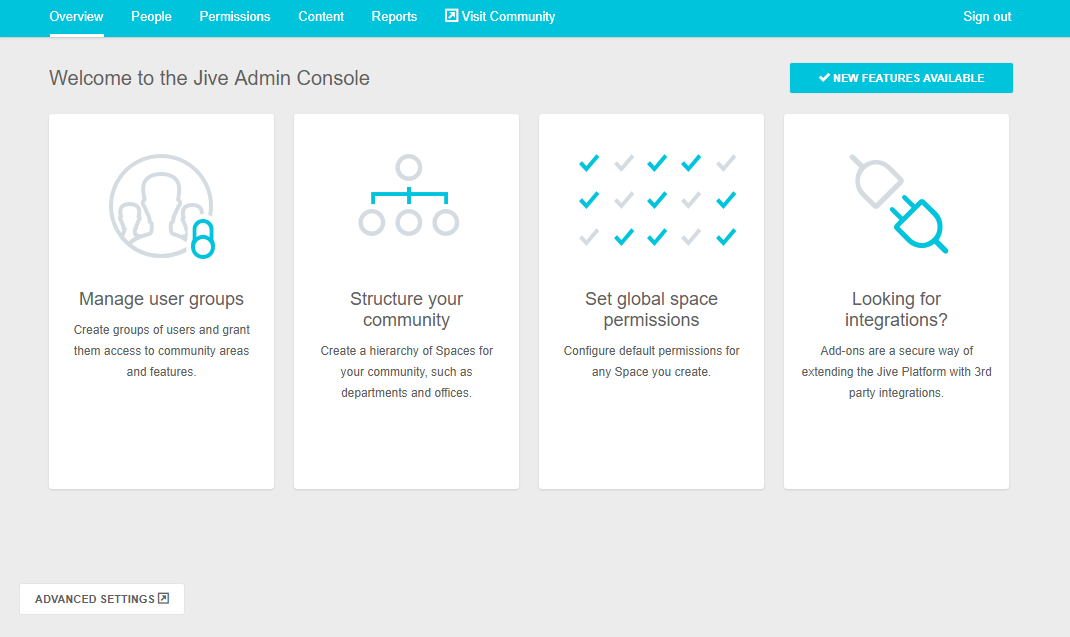Click the 'Create a hierarchy of Spaces' description
Viewport: 1070px width, 637px height.
coord(407,372)
